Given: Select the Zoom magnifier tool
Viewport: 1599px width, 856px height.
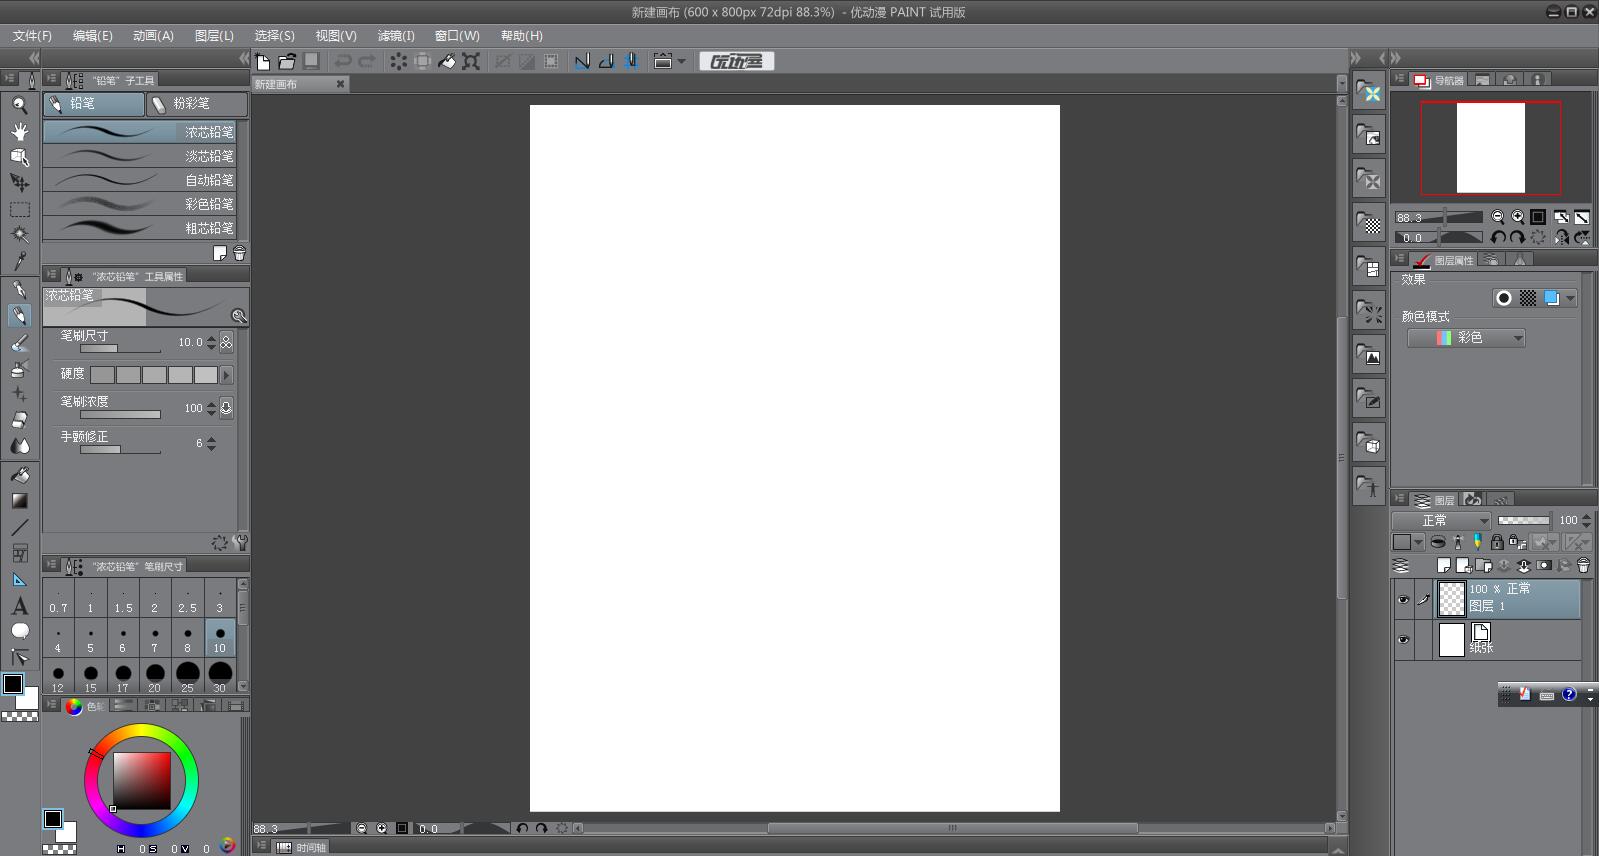Looking at the screenshot, I should click(x=19, y=105).
